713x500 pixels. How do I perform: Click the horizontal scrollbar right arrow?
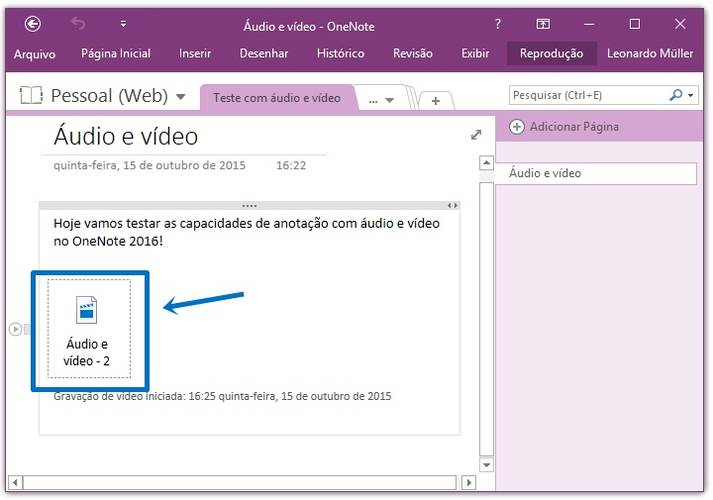(x=469, y=482)
